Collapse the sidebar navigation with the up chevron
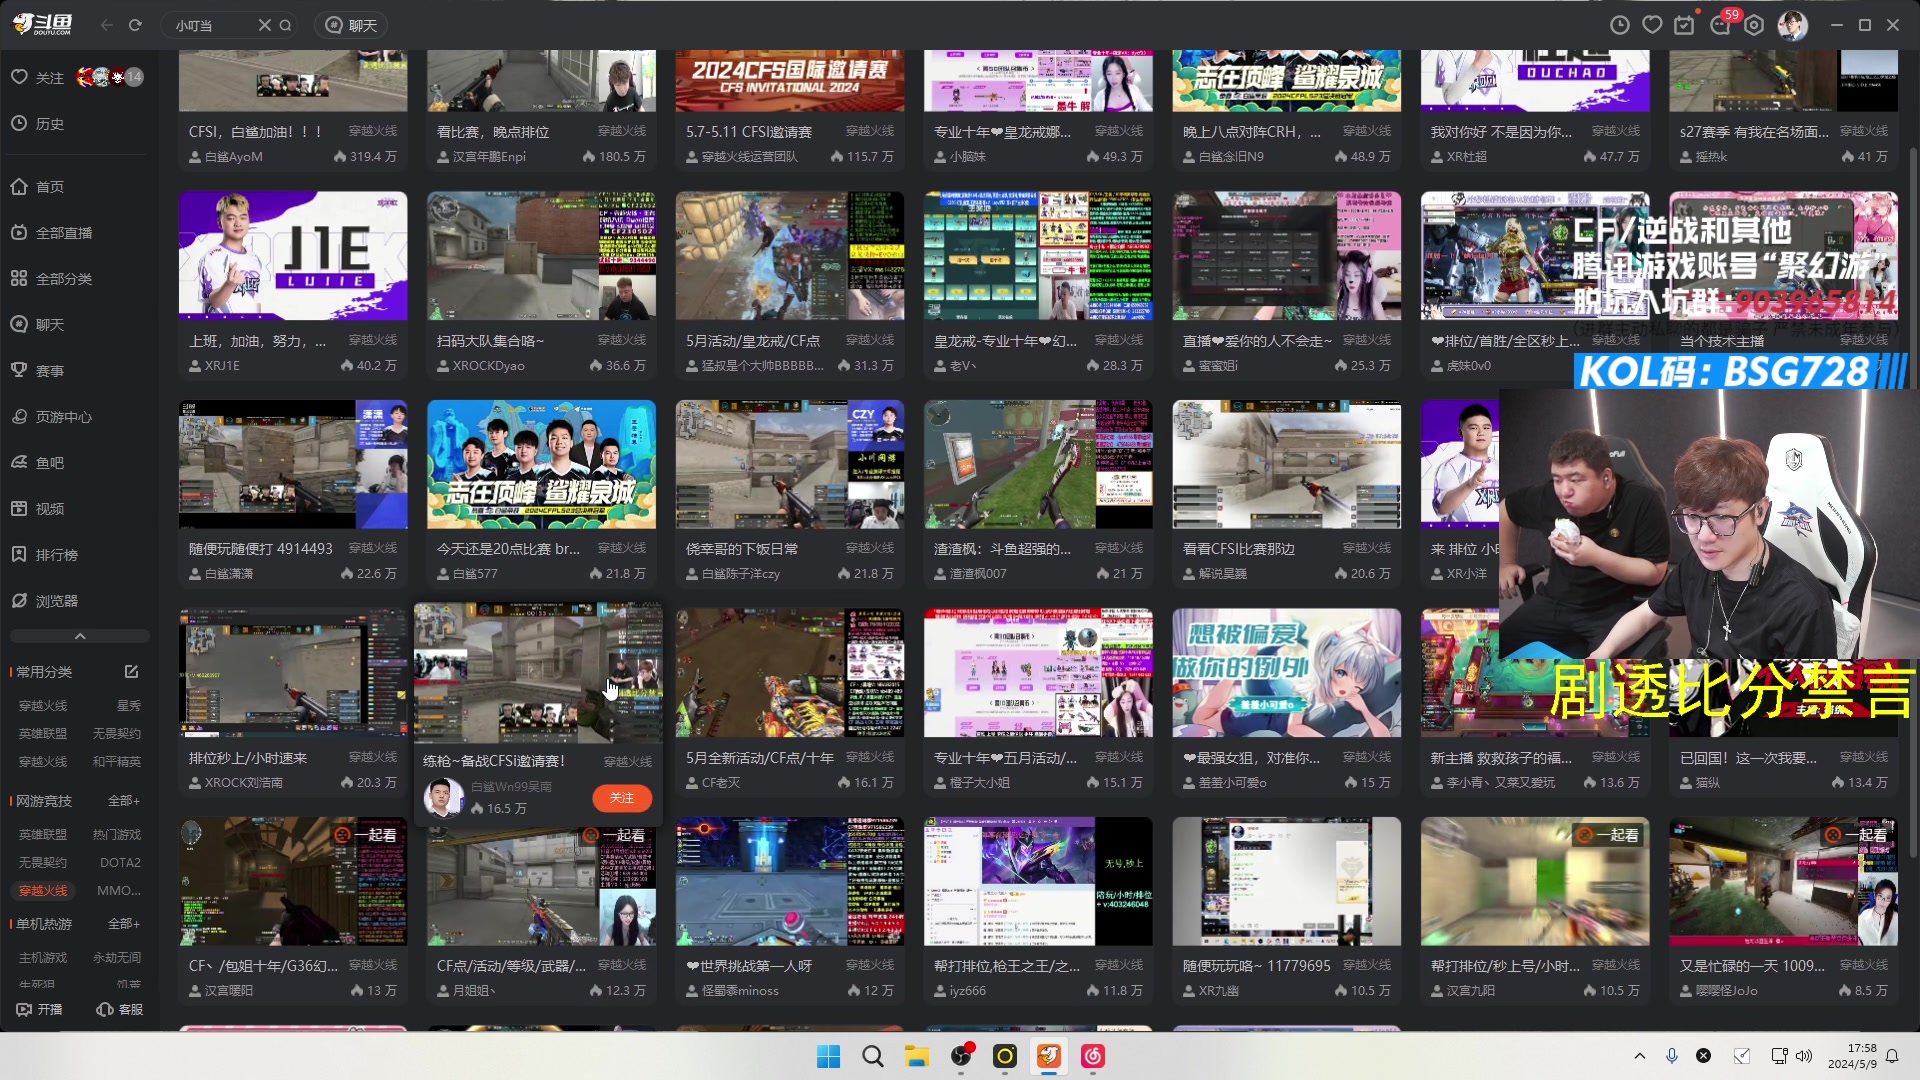Screen dimensions: 1920x1080 coord(80,636)
